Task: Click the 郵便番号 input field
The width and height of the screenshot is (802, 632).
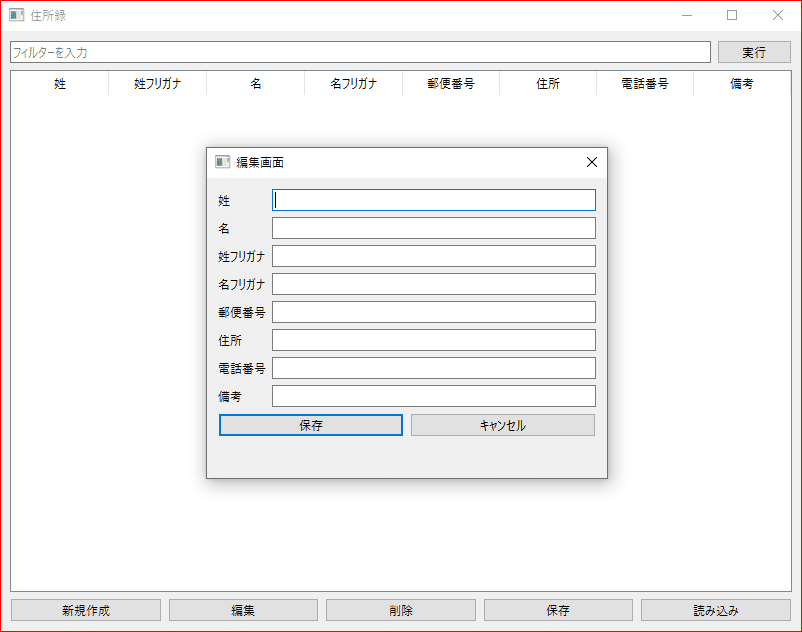Action: pos(434,312)
